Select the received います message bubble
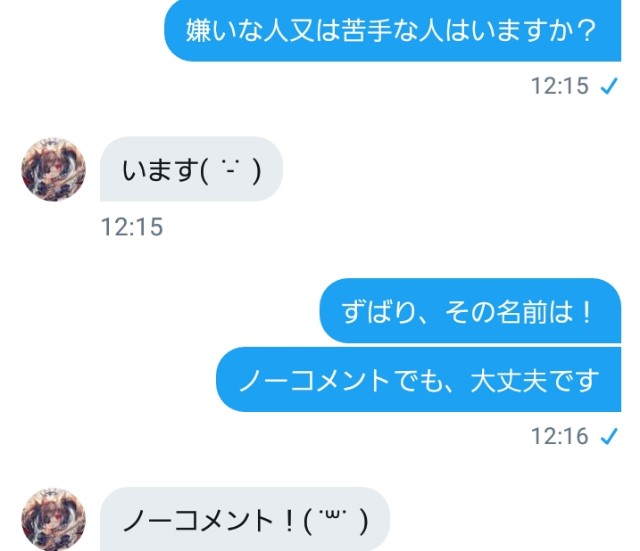The width and height of the screenshot is (640, 551). [191, 169]
